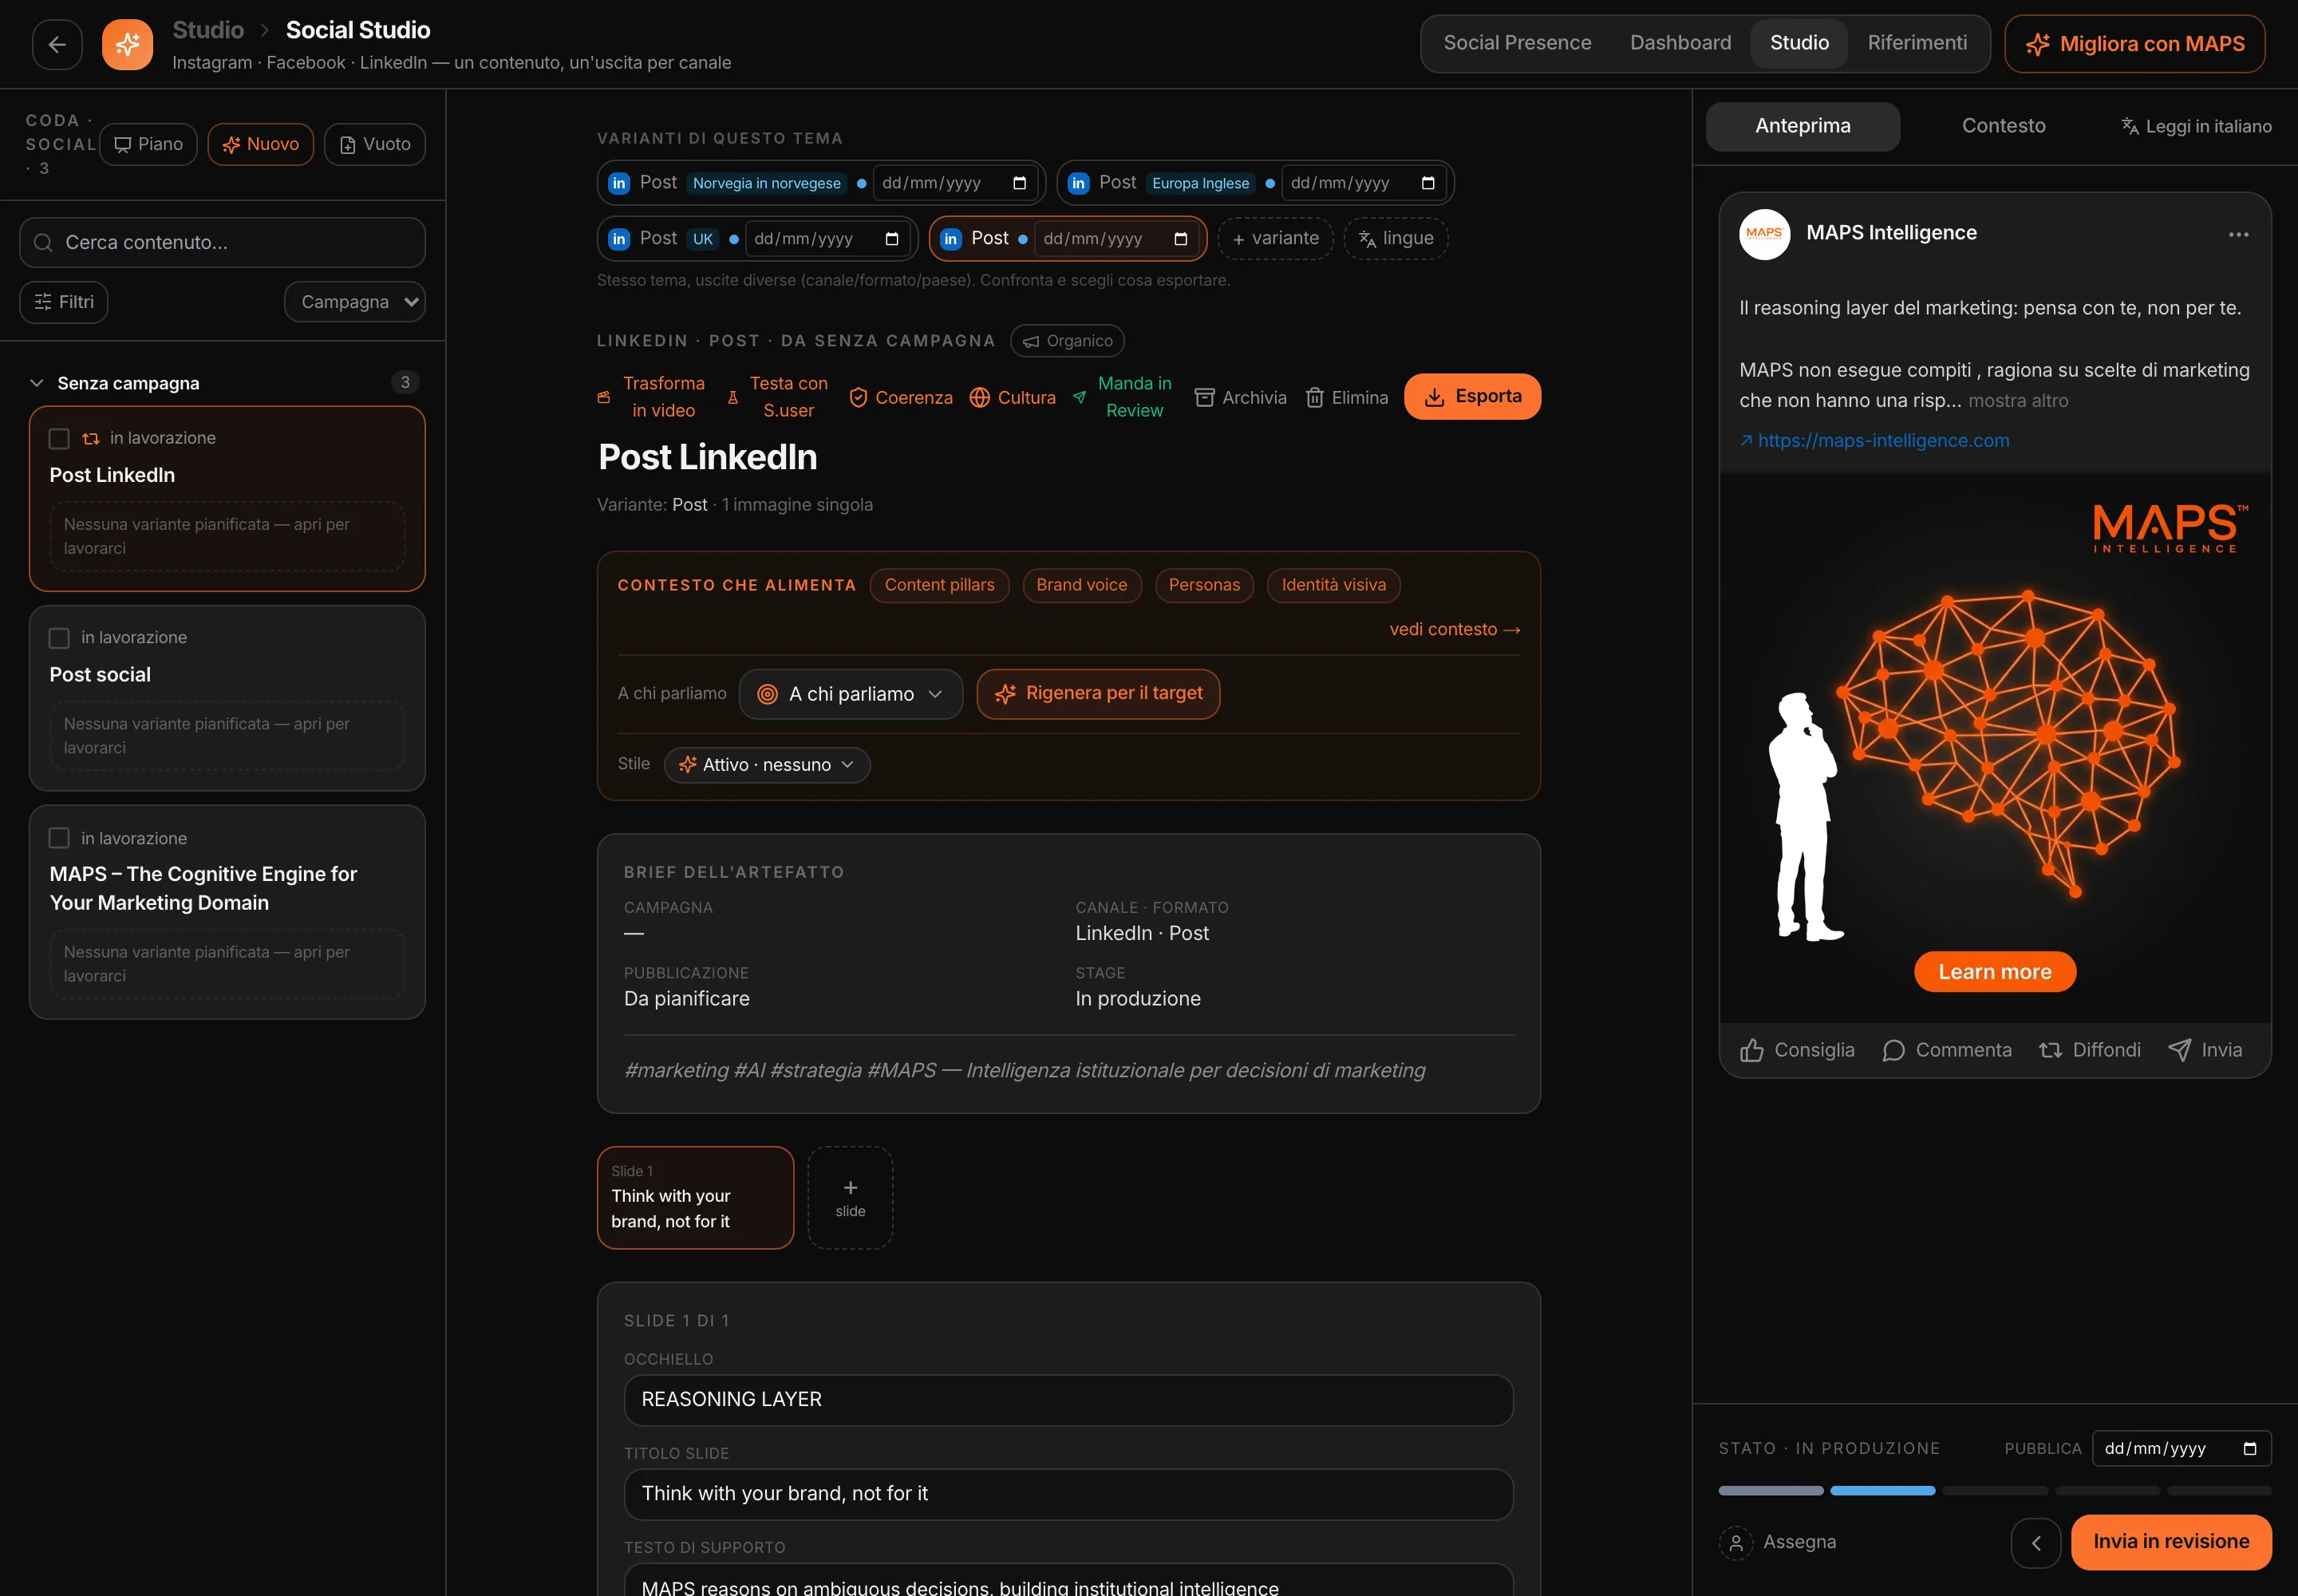Click the previous stage arrow near Invia in revisione

point(2036,1542)
